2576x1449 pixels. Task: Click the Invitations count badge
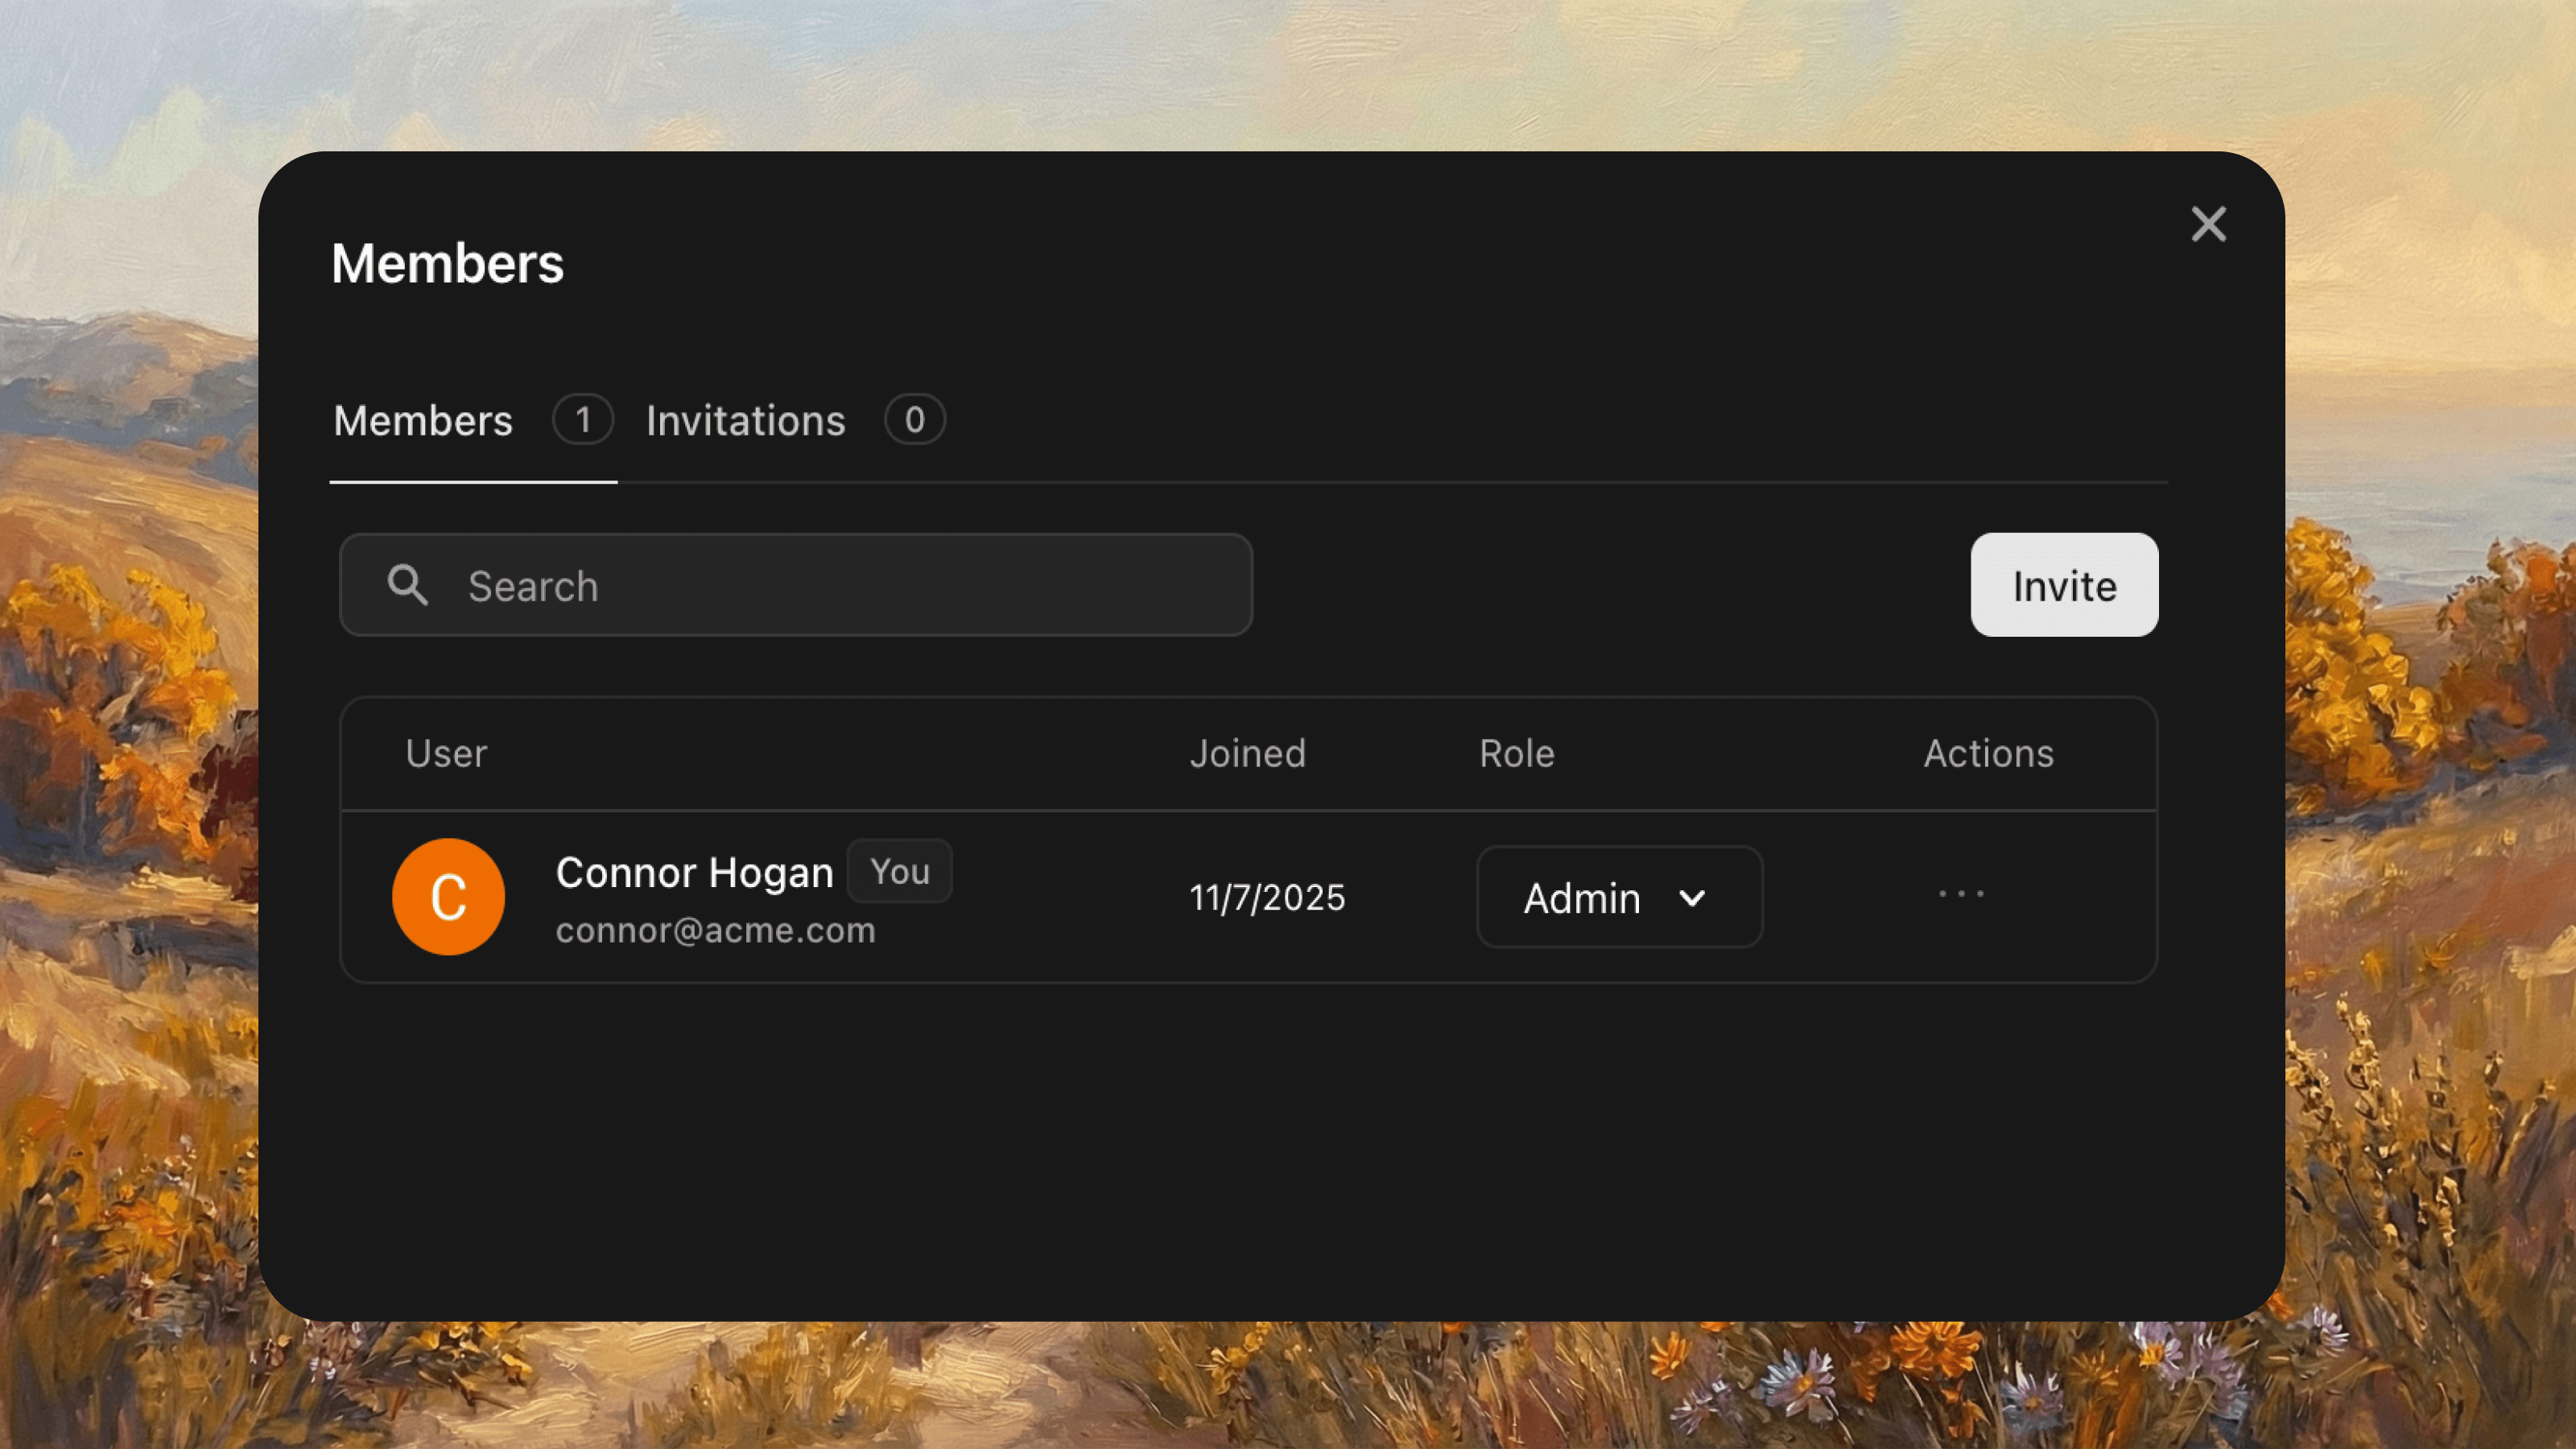pos(914,420)
